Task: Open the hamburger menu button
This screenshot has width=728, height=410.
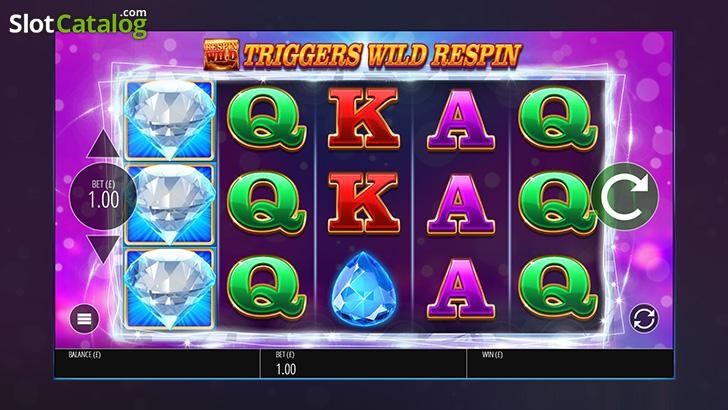Action: [x=84, y=319]
